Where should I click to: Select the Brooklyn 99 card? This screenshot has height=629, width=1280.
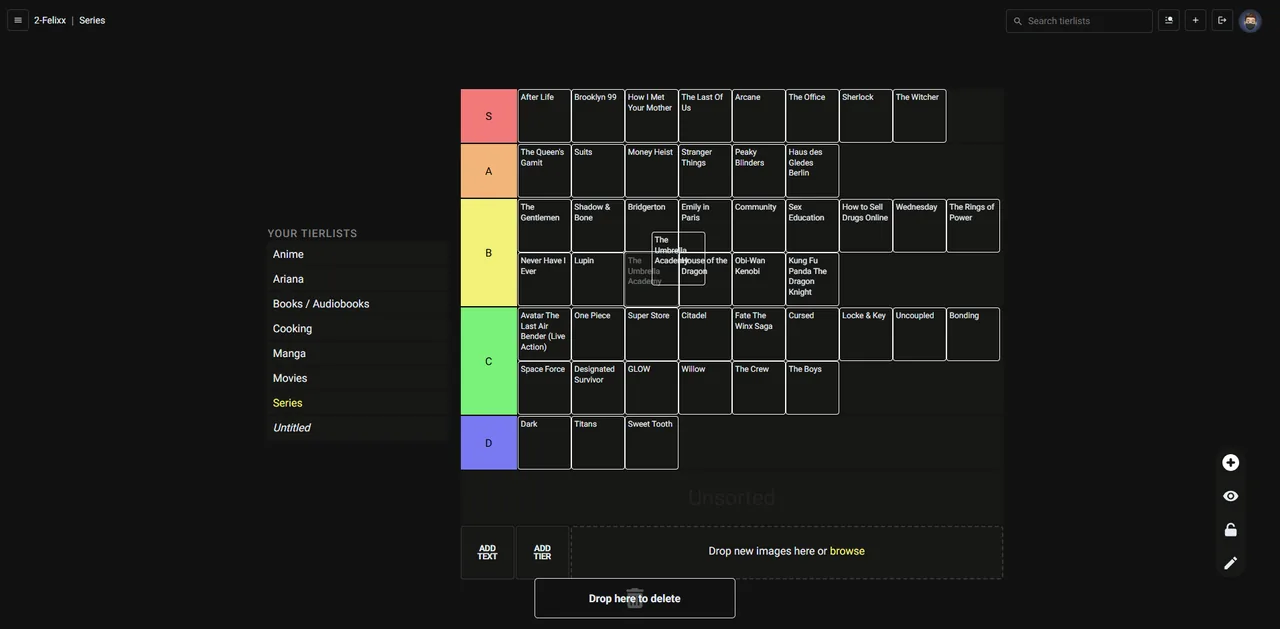pos(598,116)
